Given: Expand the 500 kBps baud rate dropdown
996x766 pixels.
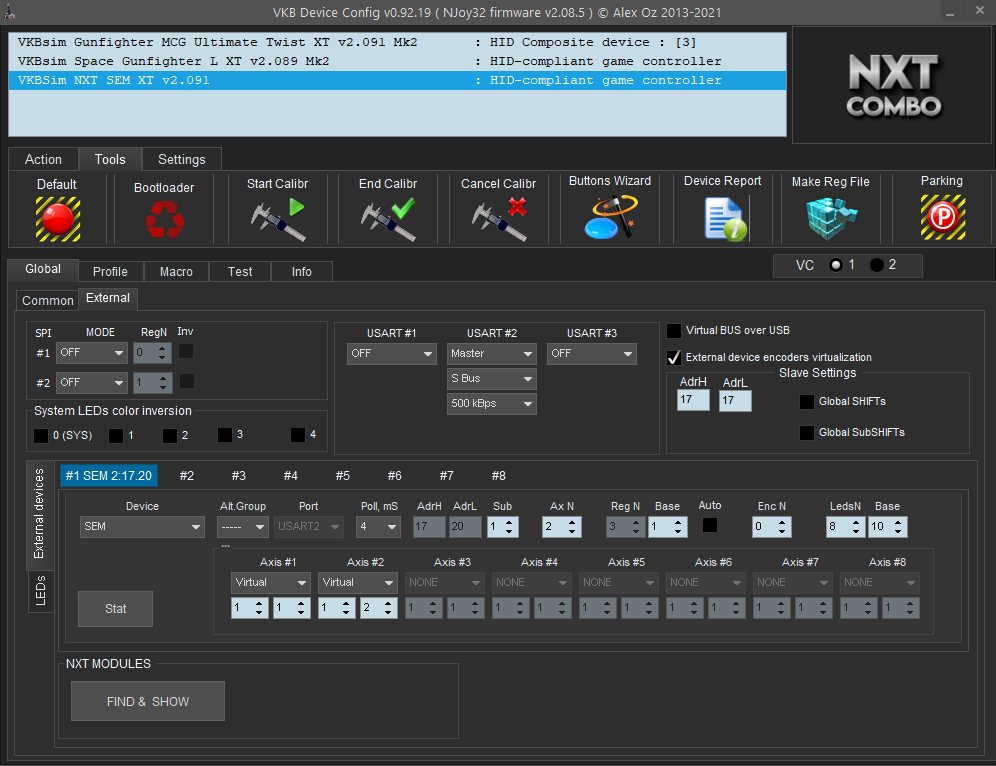Looking at the screenshot, I should [491, 404].
